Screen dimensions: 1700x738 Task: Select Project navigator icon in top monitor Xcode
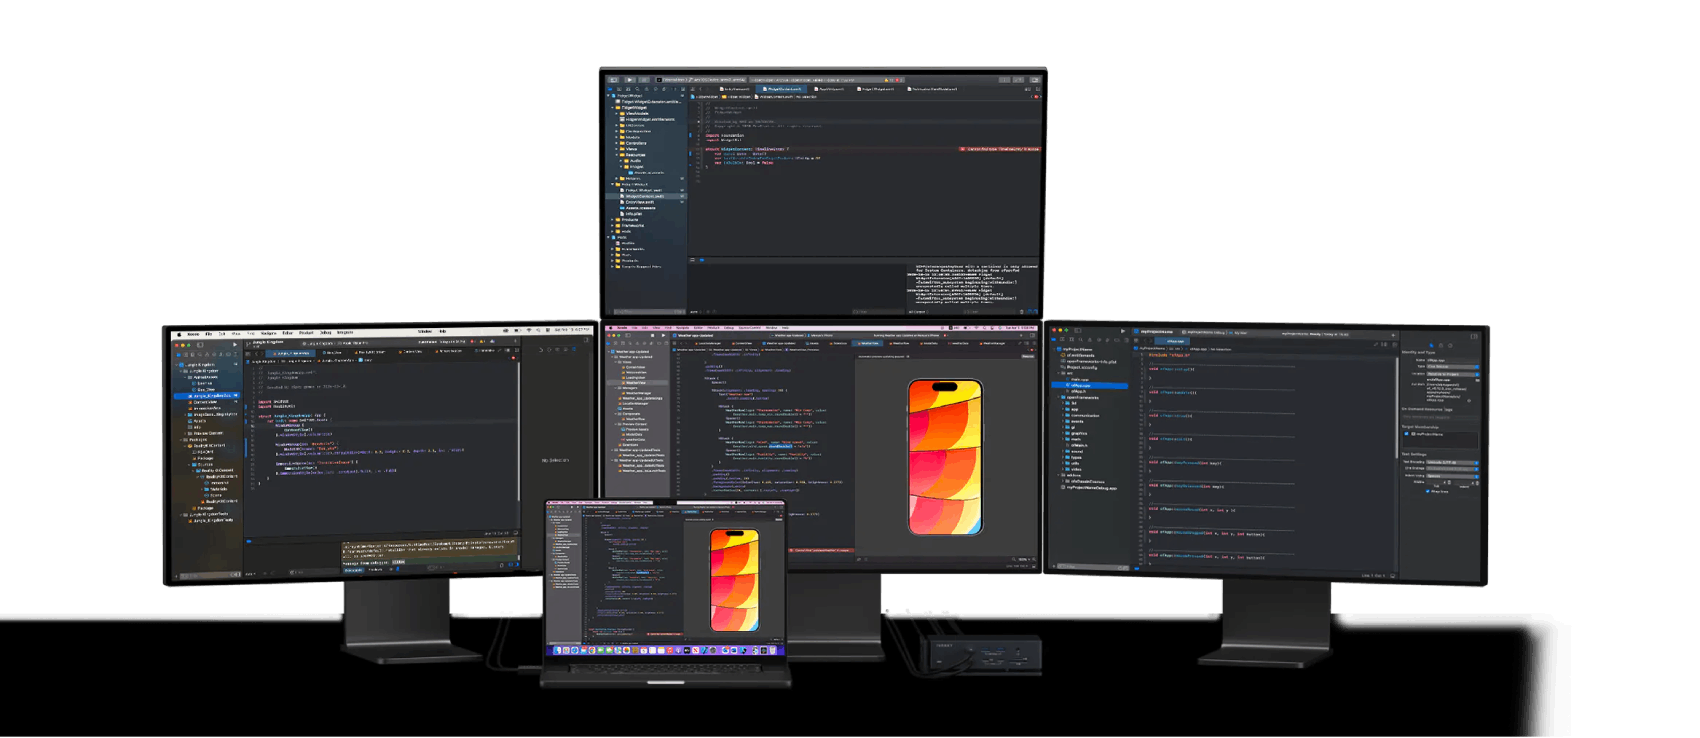coord(610,89)
